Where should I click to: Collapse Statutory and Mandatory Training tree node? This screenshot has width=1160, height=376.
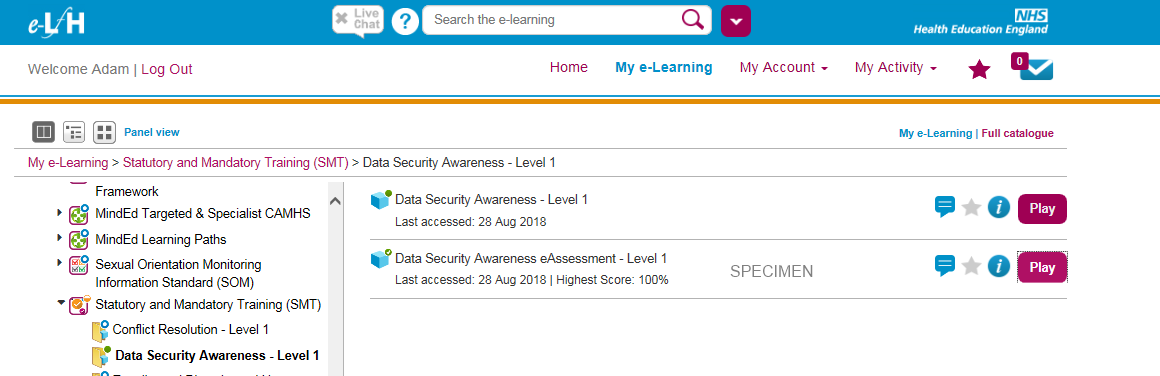point(61,303)
